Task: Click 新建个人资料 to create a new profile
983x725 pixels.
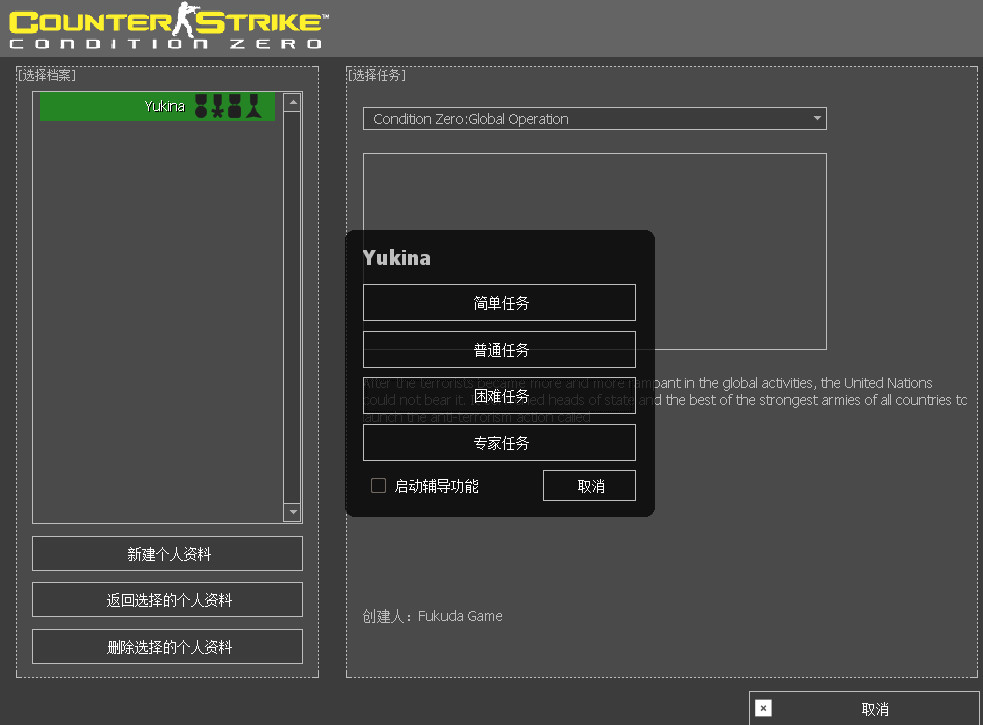Action: [167, 553]
